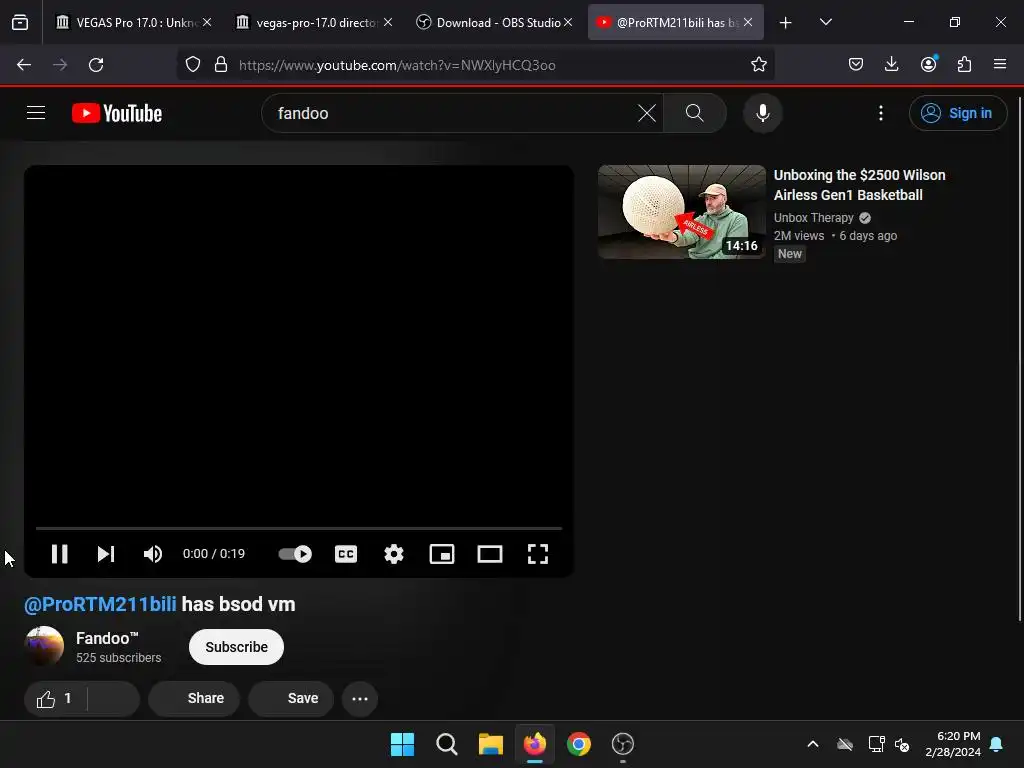Screen dimensions: 1024x768
Task: Open Windows taskbar search
Action: coord(447,744)
